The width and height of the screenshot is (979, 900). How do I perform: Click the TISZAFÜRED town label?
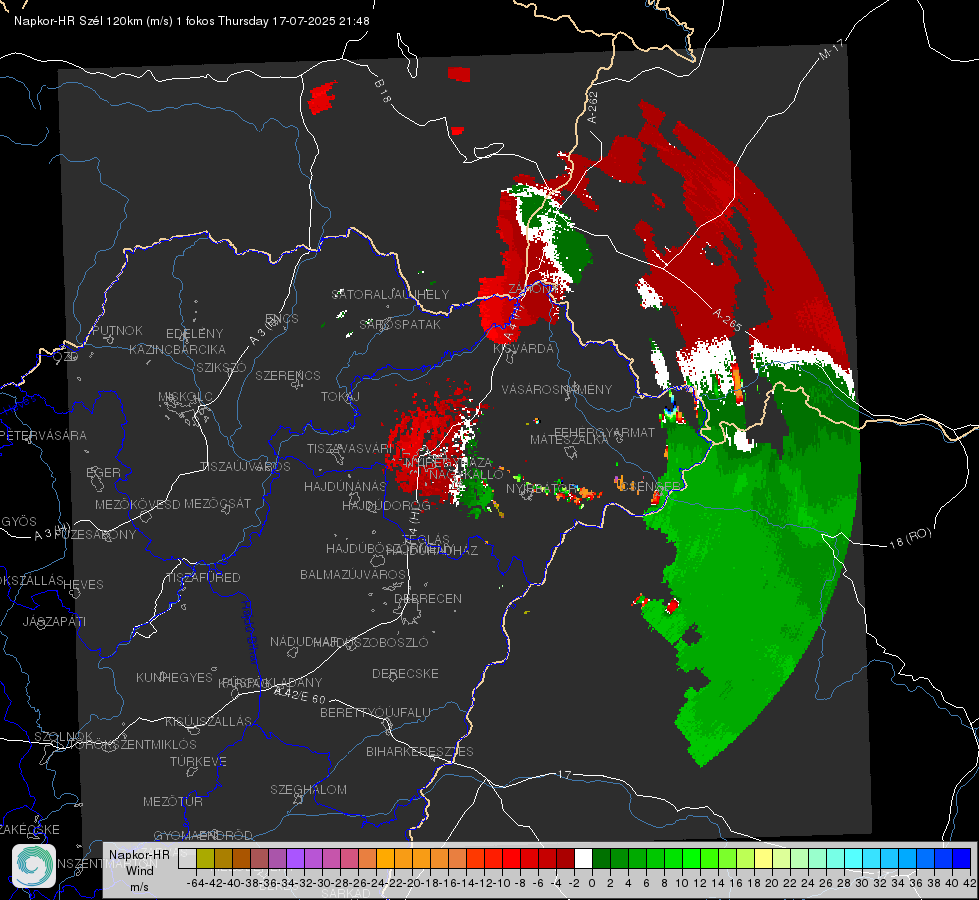tap(203, 578)
